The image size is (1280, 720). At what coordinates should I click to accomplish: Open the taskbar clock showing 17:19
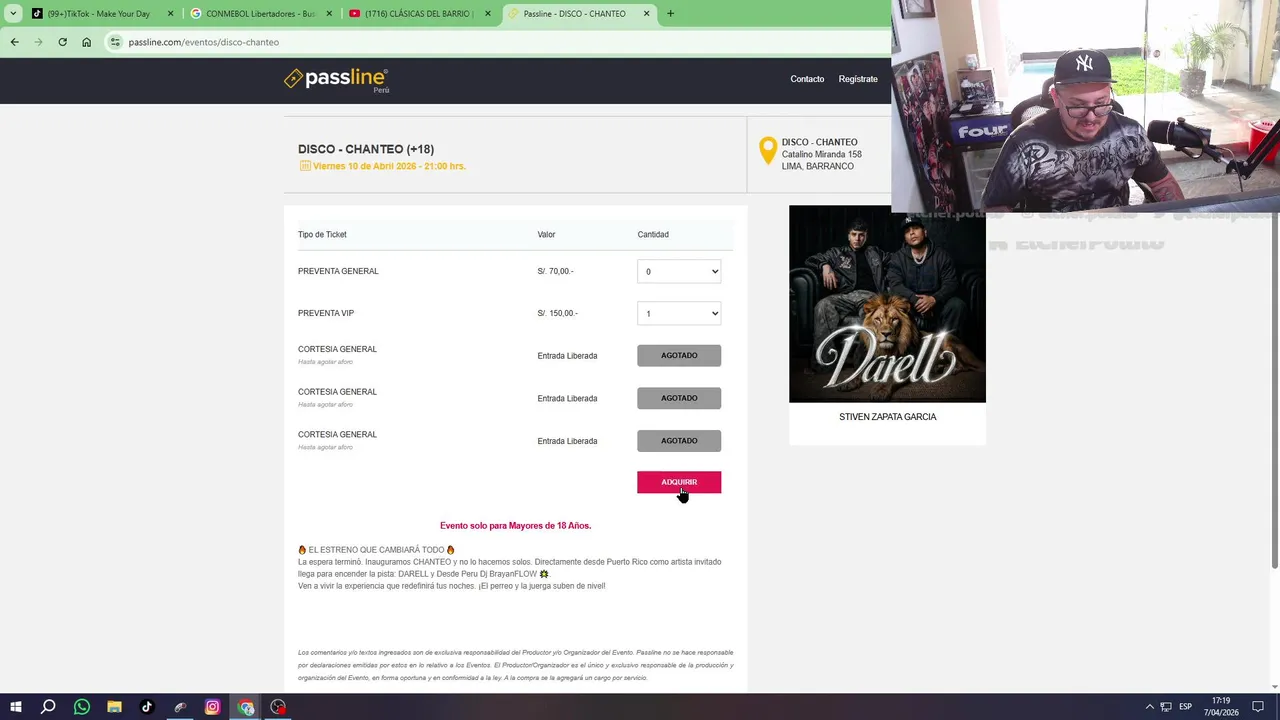click(1221, 707)
